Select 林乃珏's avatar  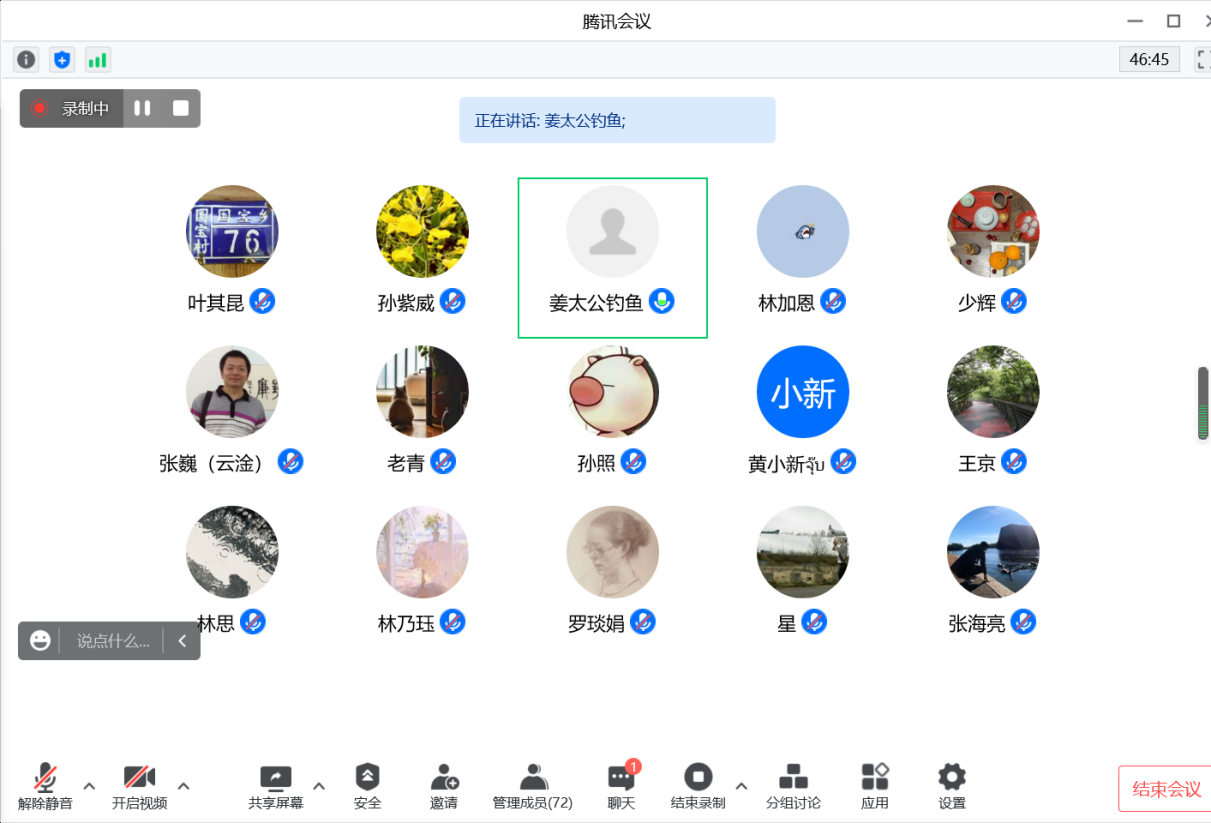coord(422,552)
